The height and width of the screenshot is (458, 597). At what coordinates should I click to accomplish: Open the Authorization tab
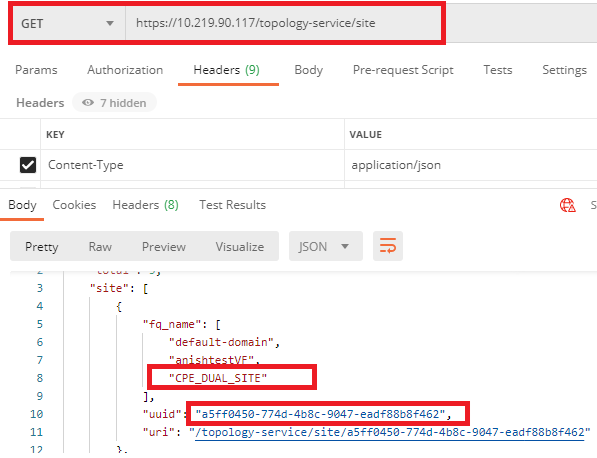click(125, 70)
